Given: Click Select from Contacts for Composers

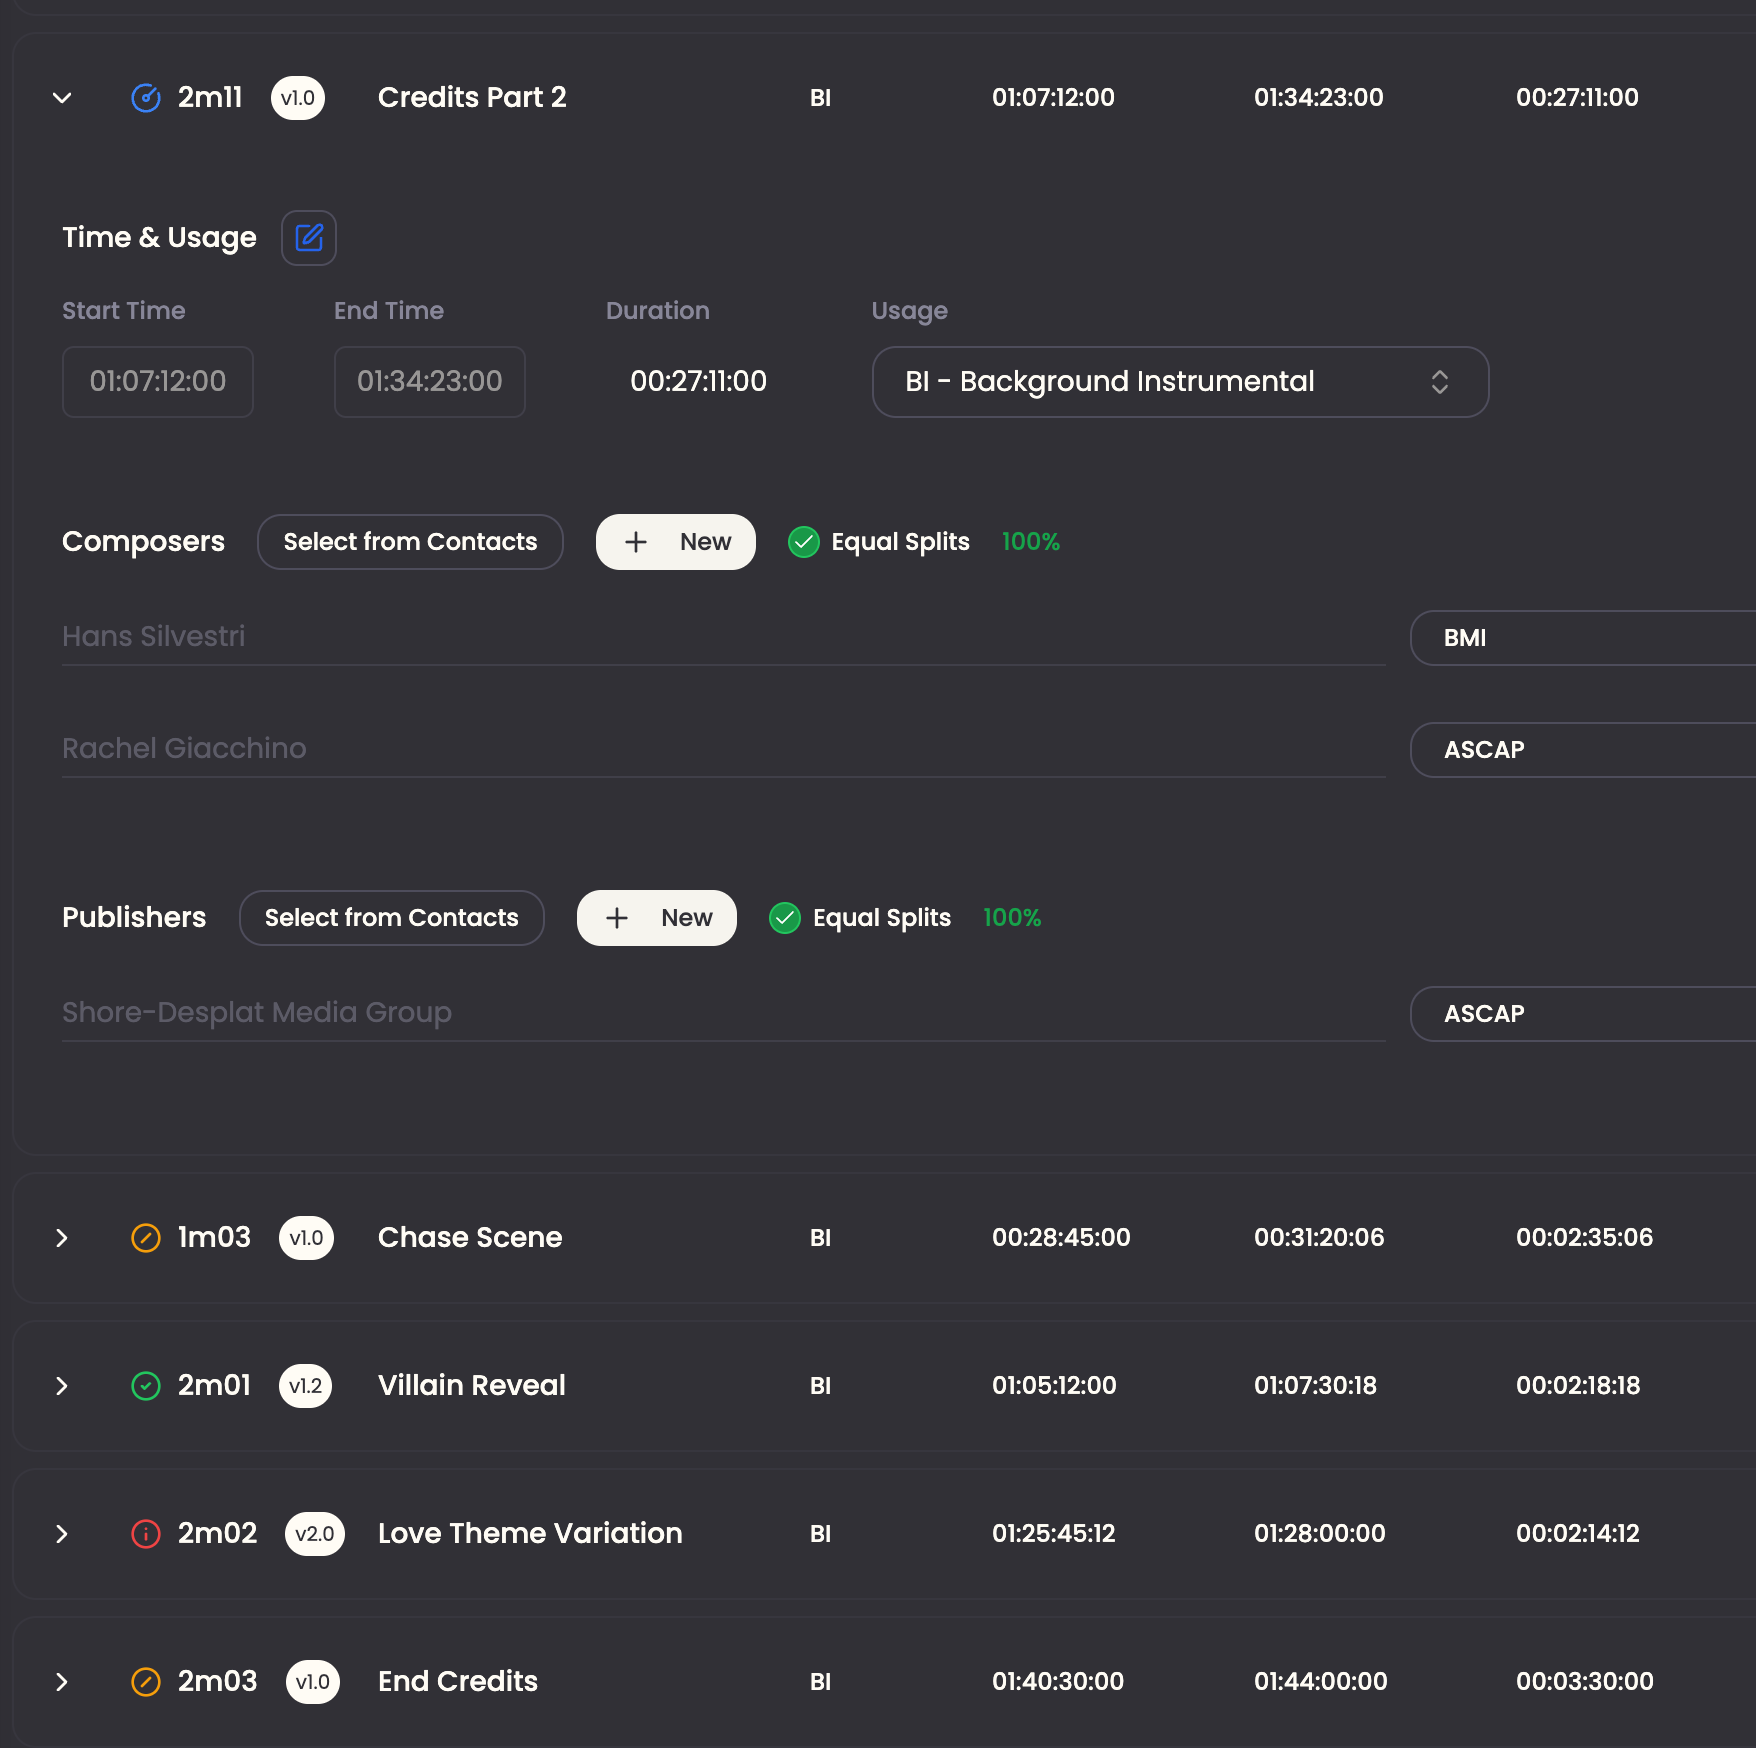Looking at the screenshot, I should click(x=410, y=542).
